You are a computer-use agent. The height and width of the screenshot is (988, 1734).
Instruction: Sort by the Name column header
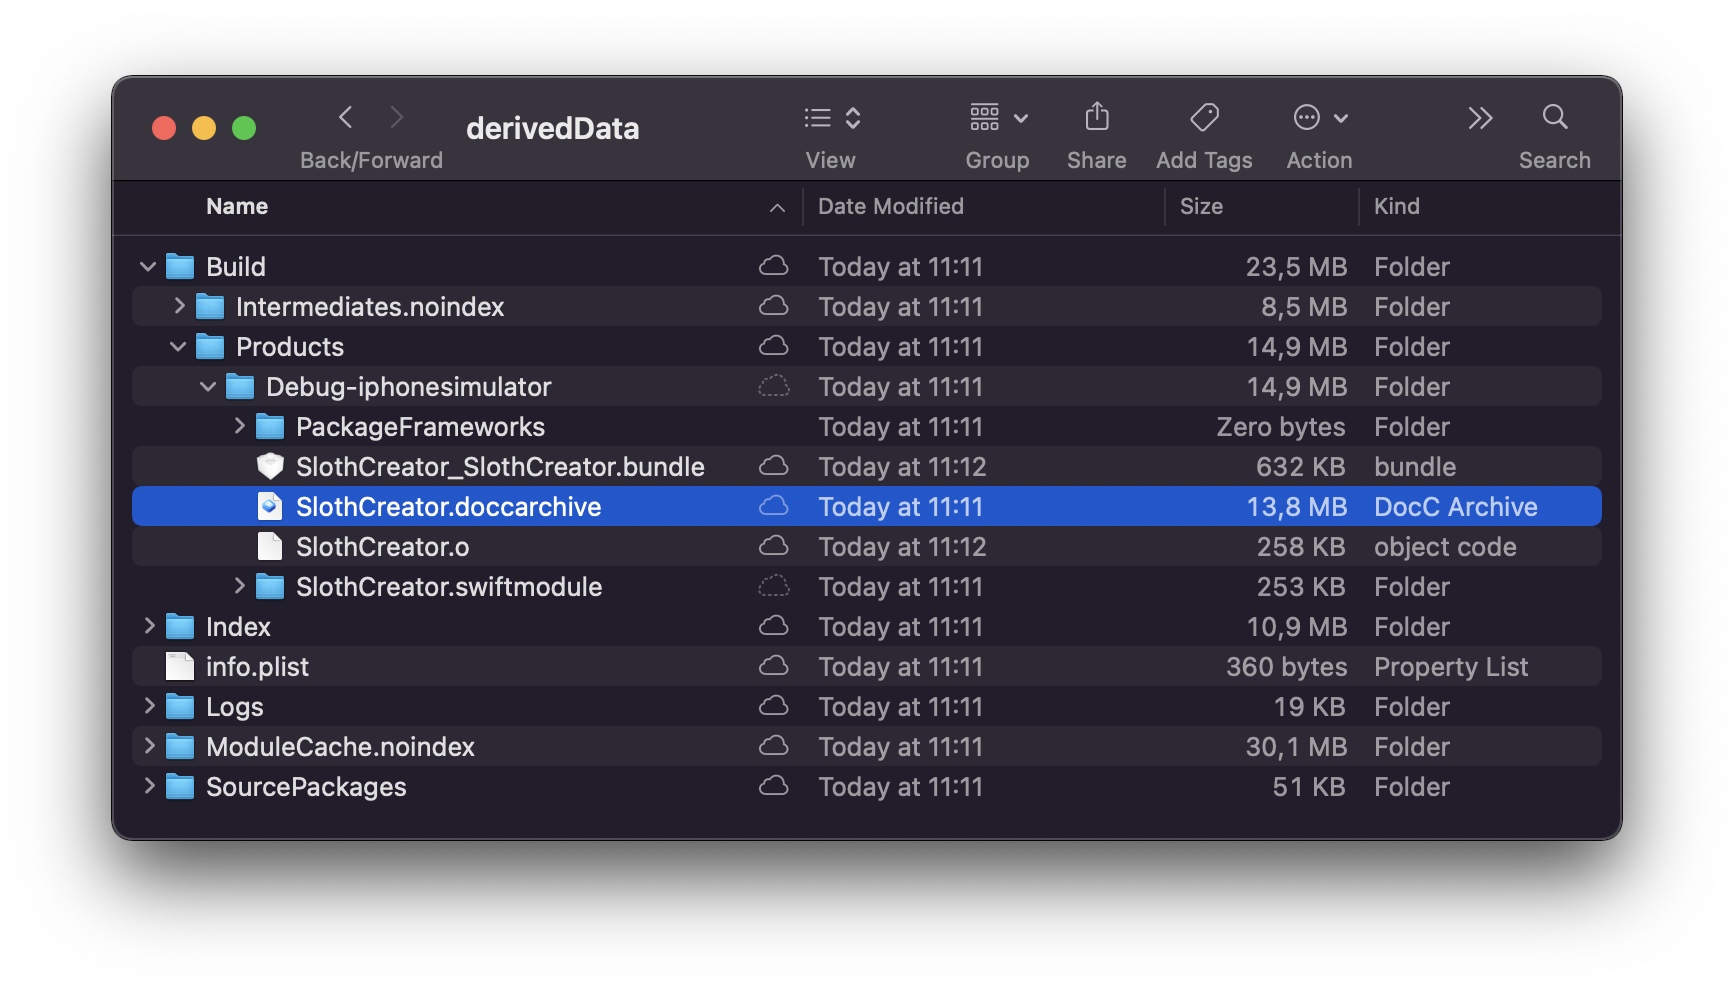coord(237,207)
